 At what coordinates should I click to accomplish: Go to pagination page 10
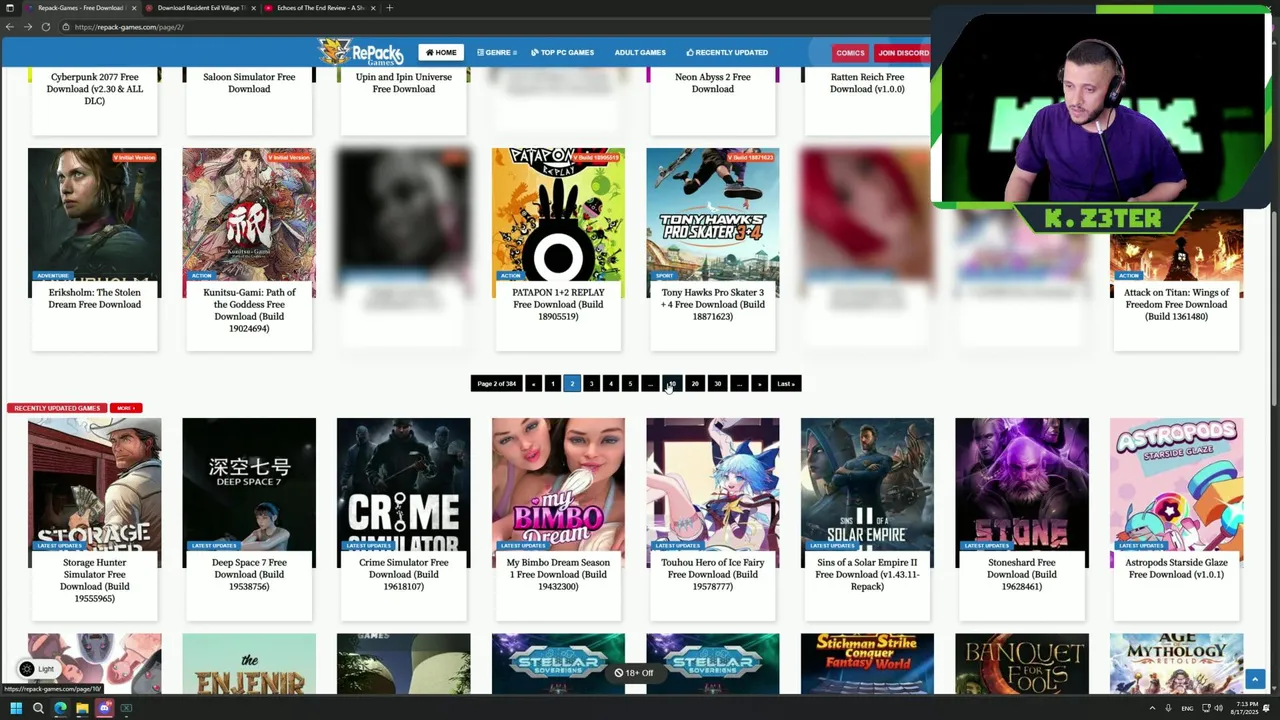click(x=672, y=383)
